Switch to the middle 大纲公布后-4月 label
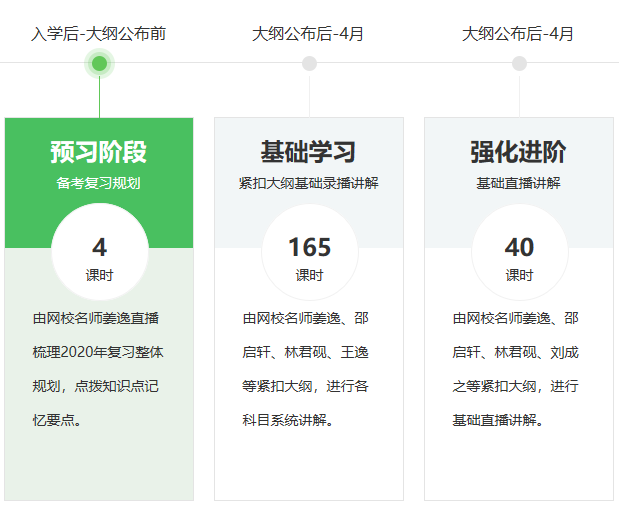The height and width of the screenshot is (508, 619). [308, 34]
